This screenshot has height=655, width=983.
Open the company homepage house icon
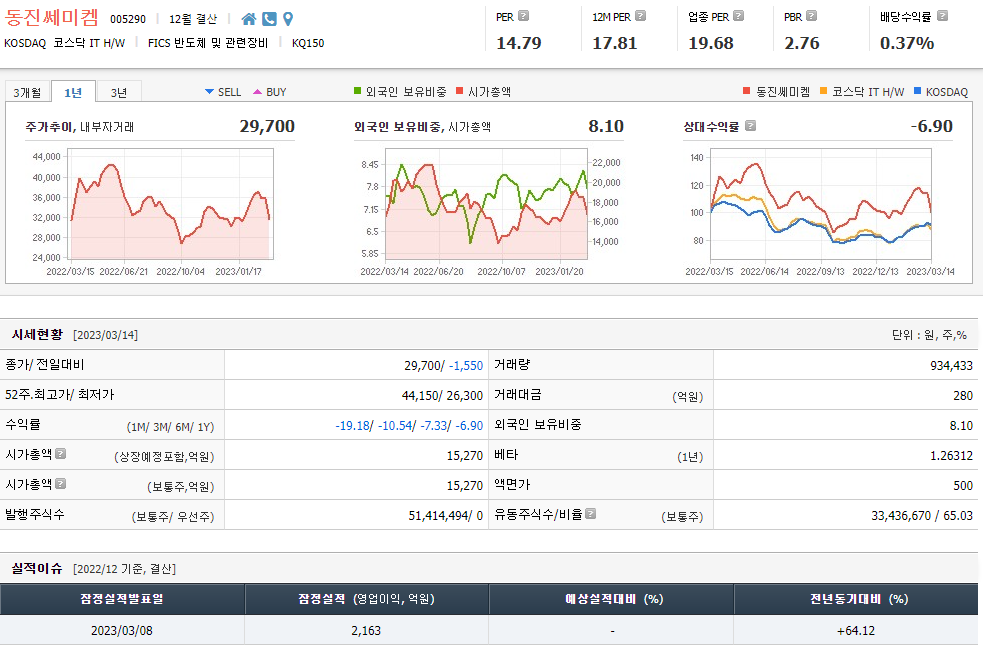[249, 19]
